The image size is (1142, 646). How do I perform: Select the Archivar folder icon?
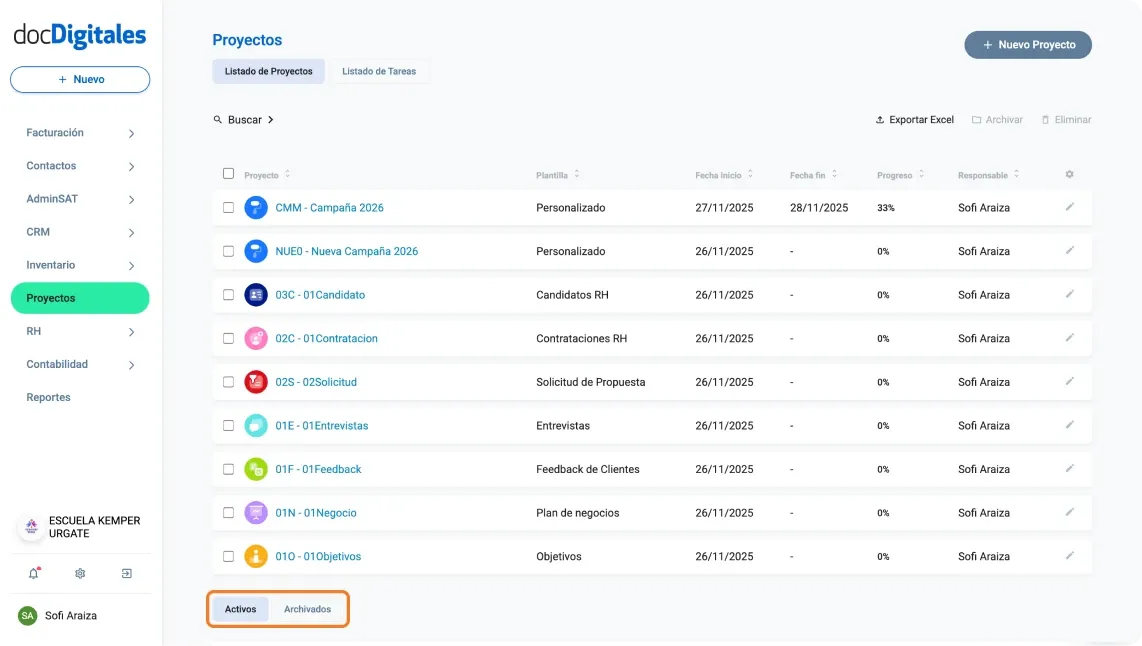point(974,119)
